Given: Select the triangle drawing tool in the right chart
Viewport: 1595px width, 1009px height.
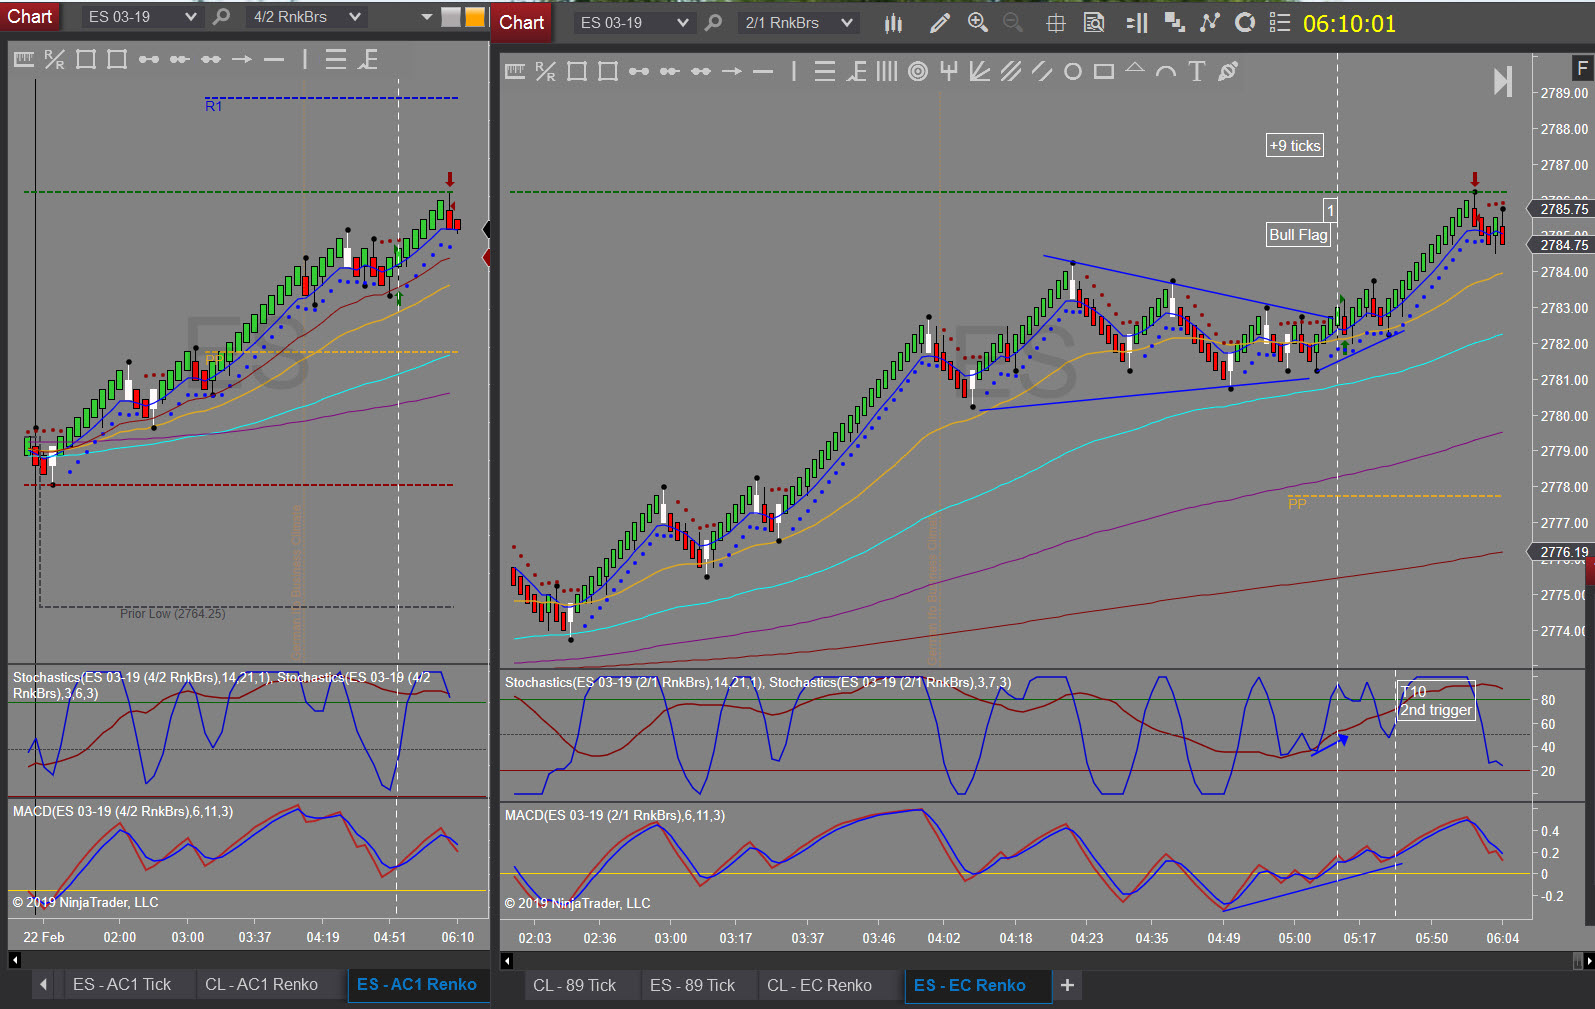Looking at the screenshot, I should (1135, 69).
